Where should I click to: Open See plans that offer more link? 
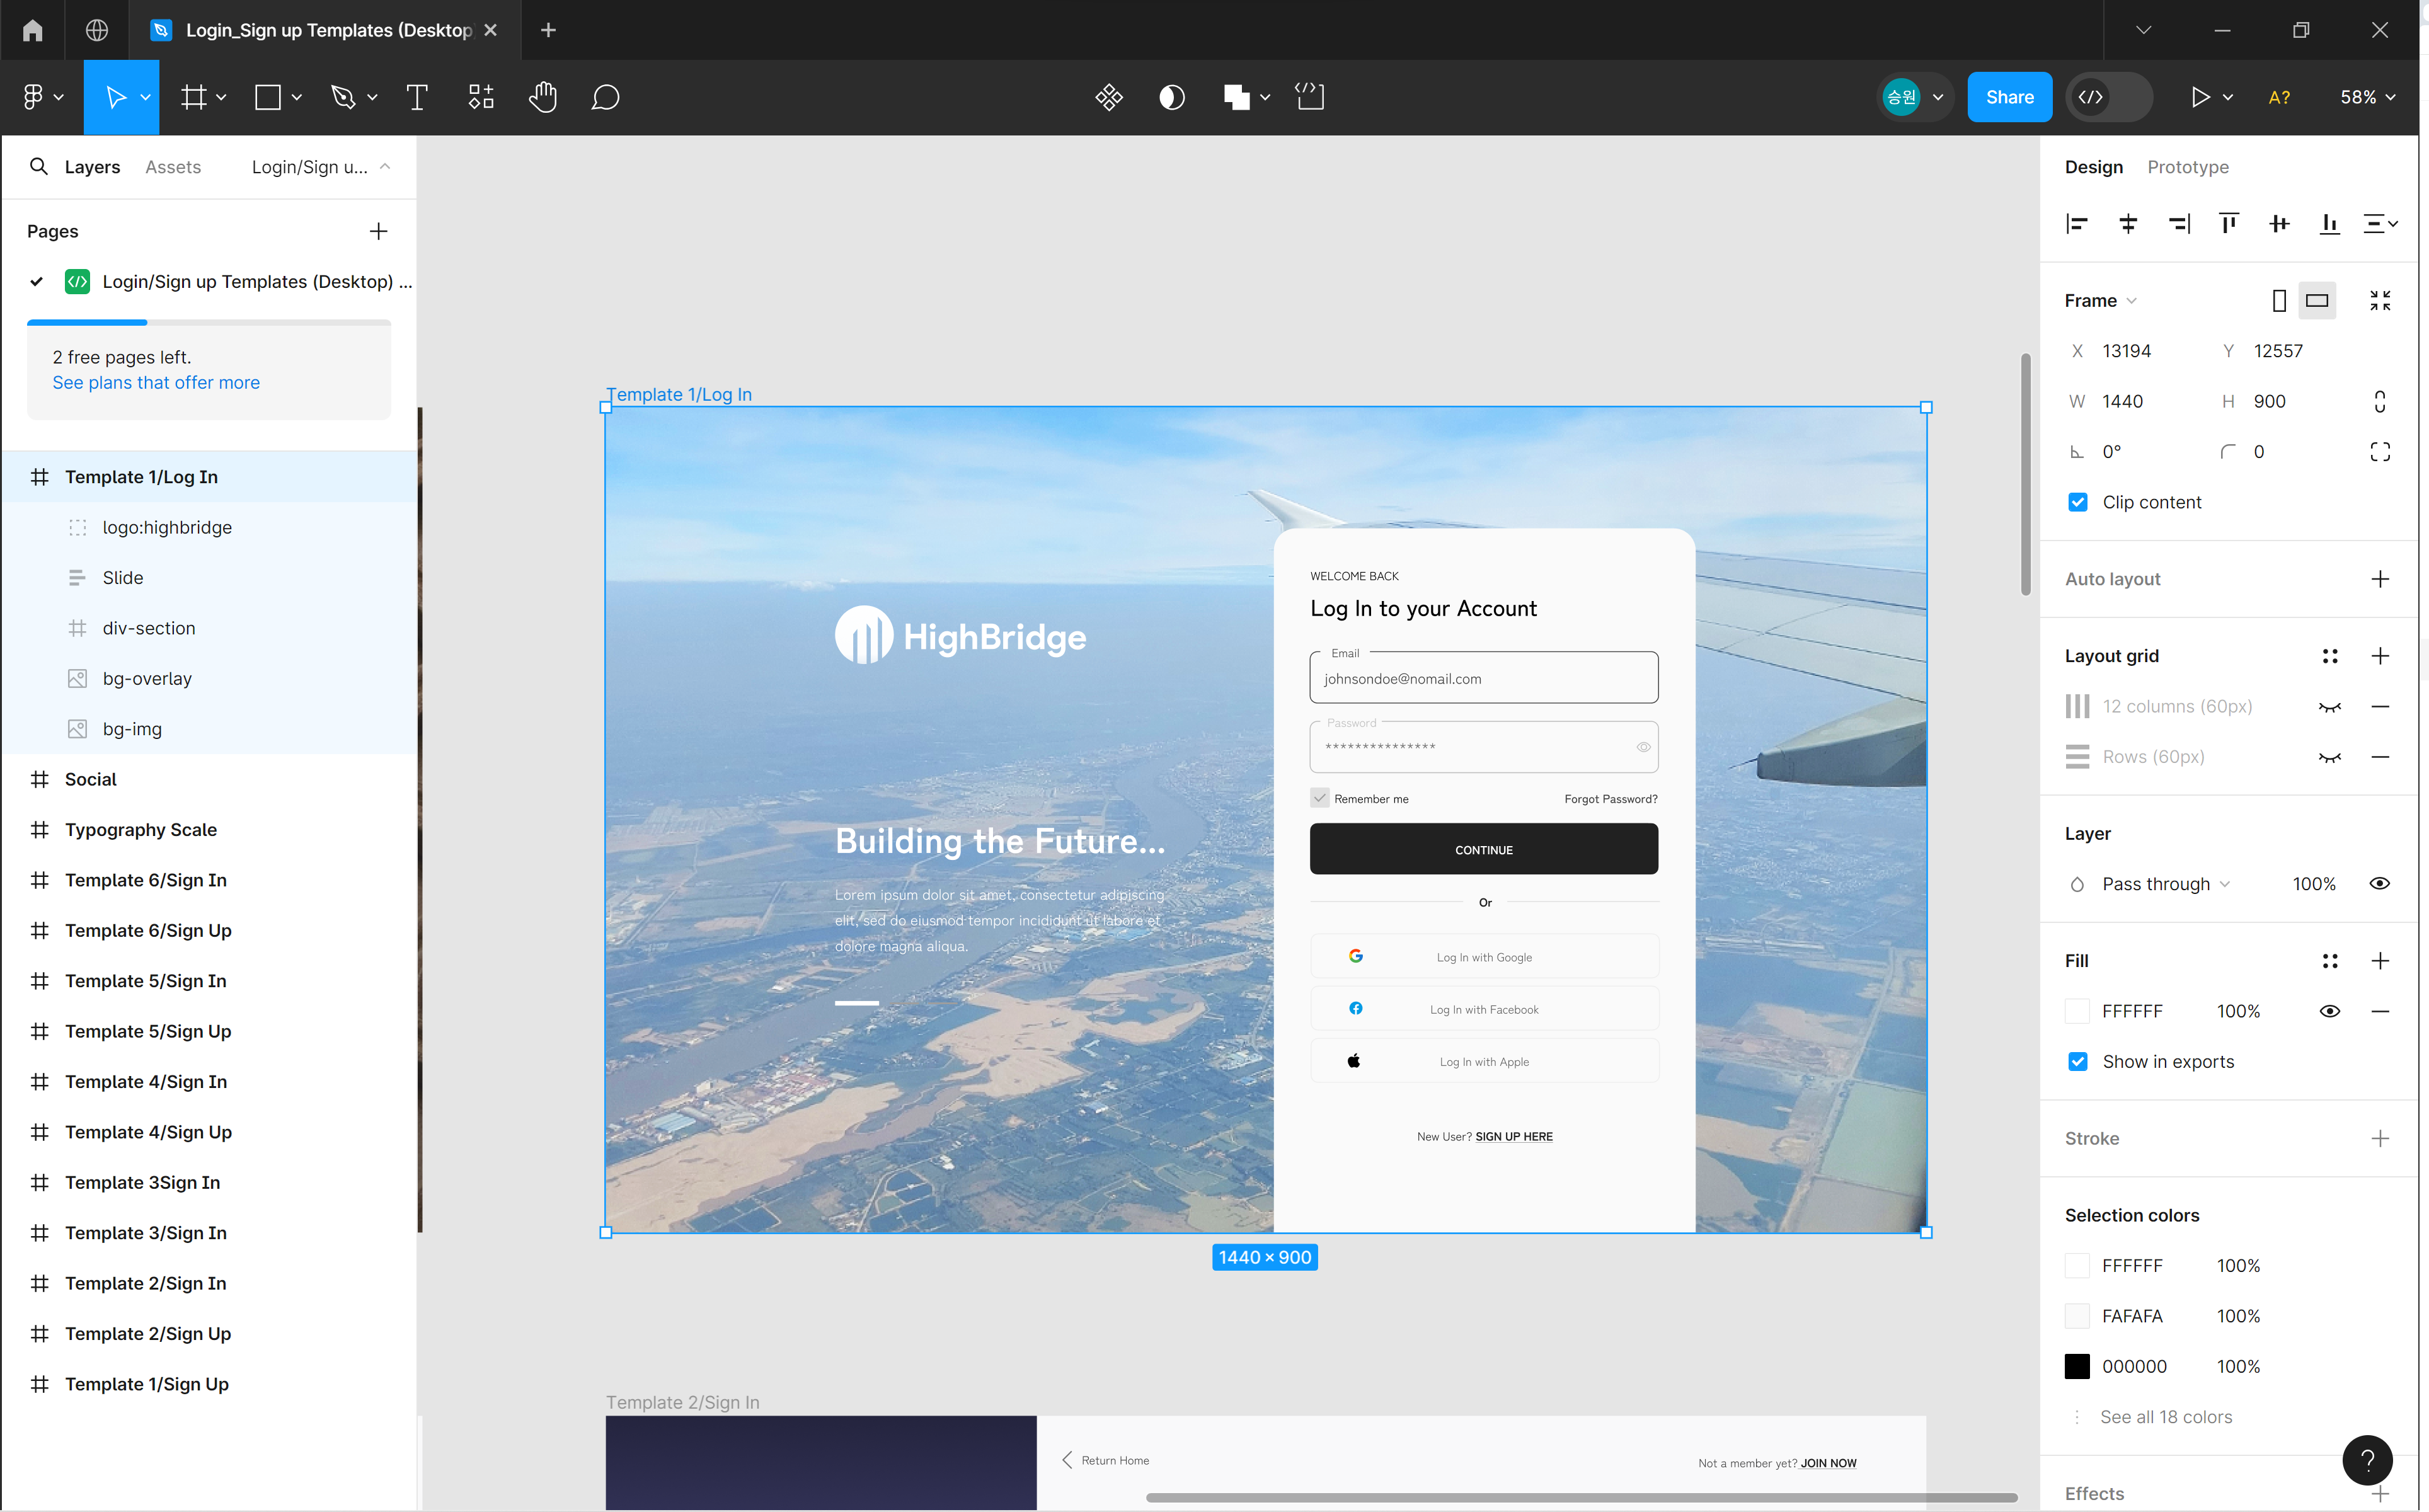[x=156, y=383]
